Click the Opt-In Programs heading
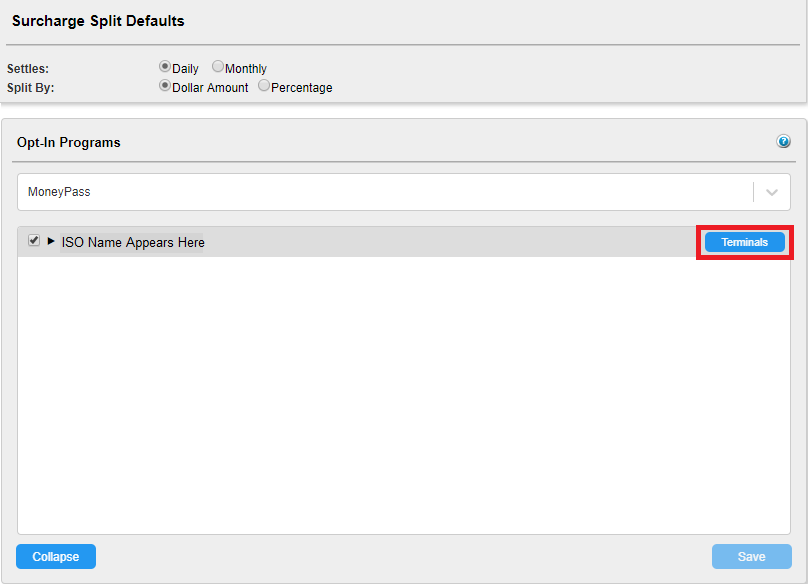Viewport: 808px width, 584px height. tap(69, 143)
